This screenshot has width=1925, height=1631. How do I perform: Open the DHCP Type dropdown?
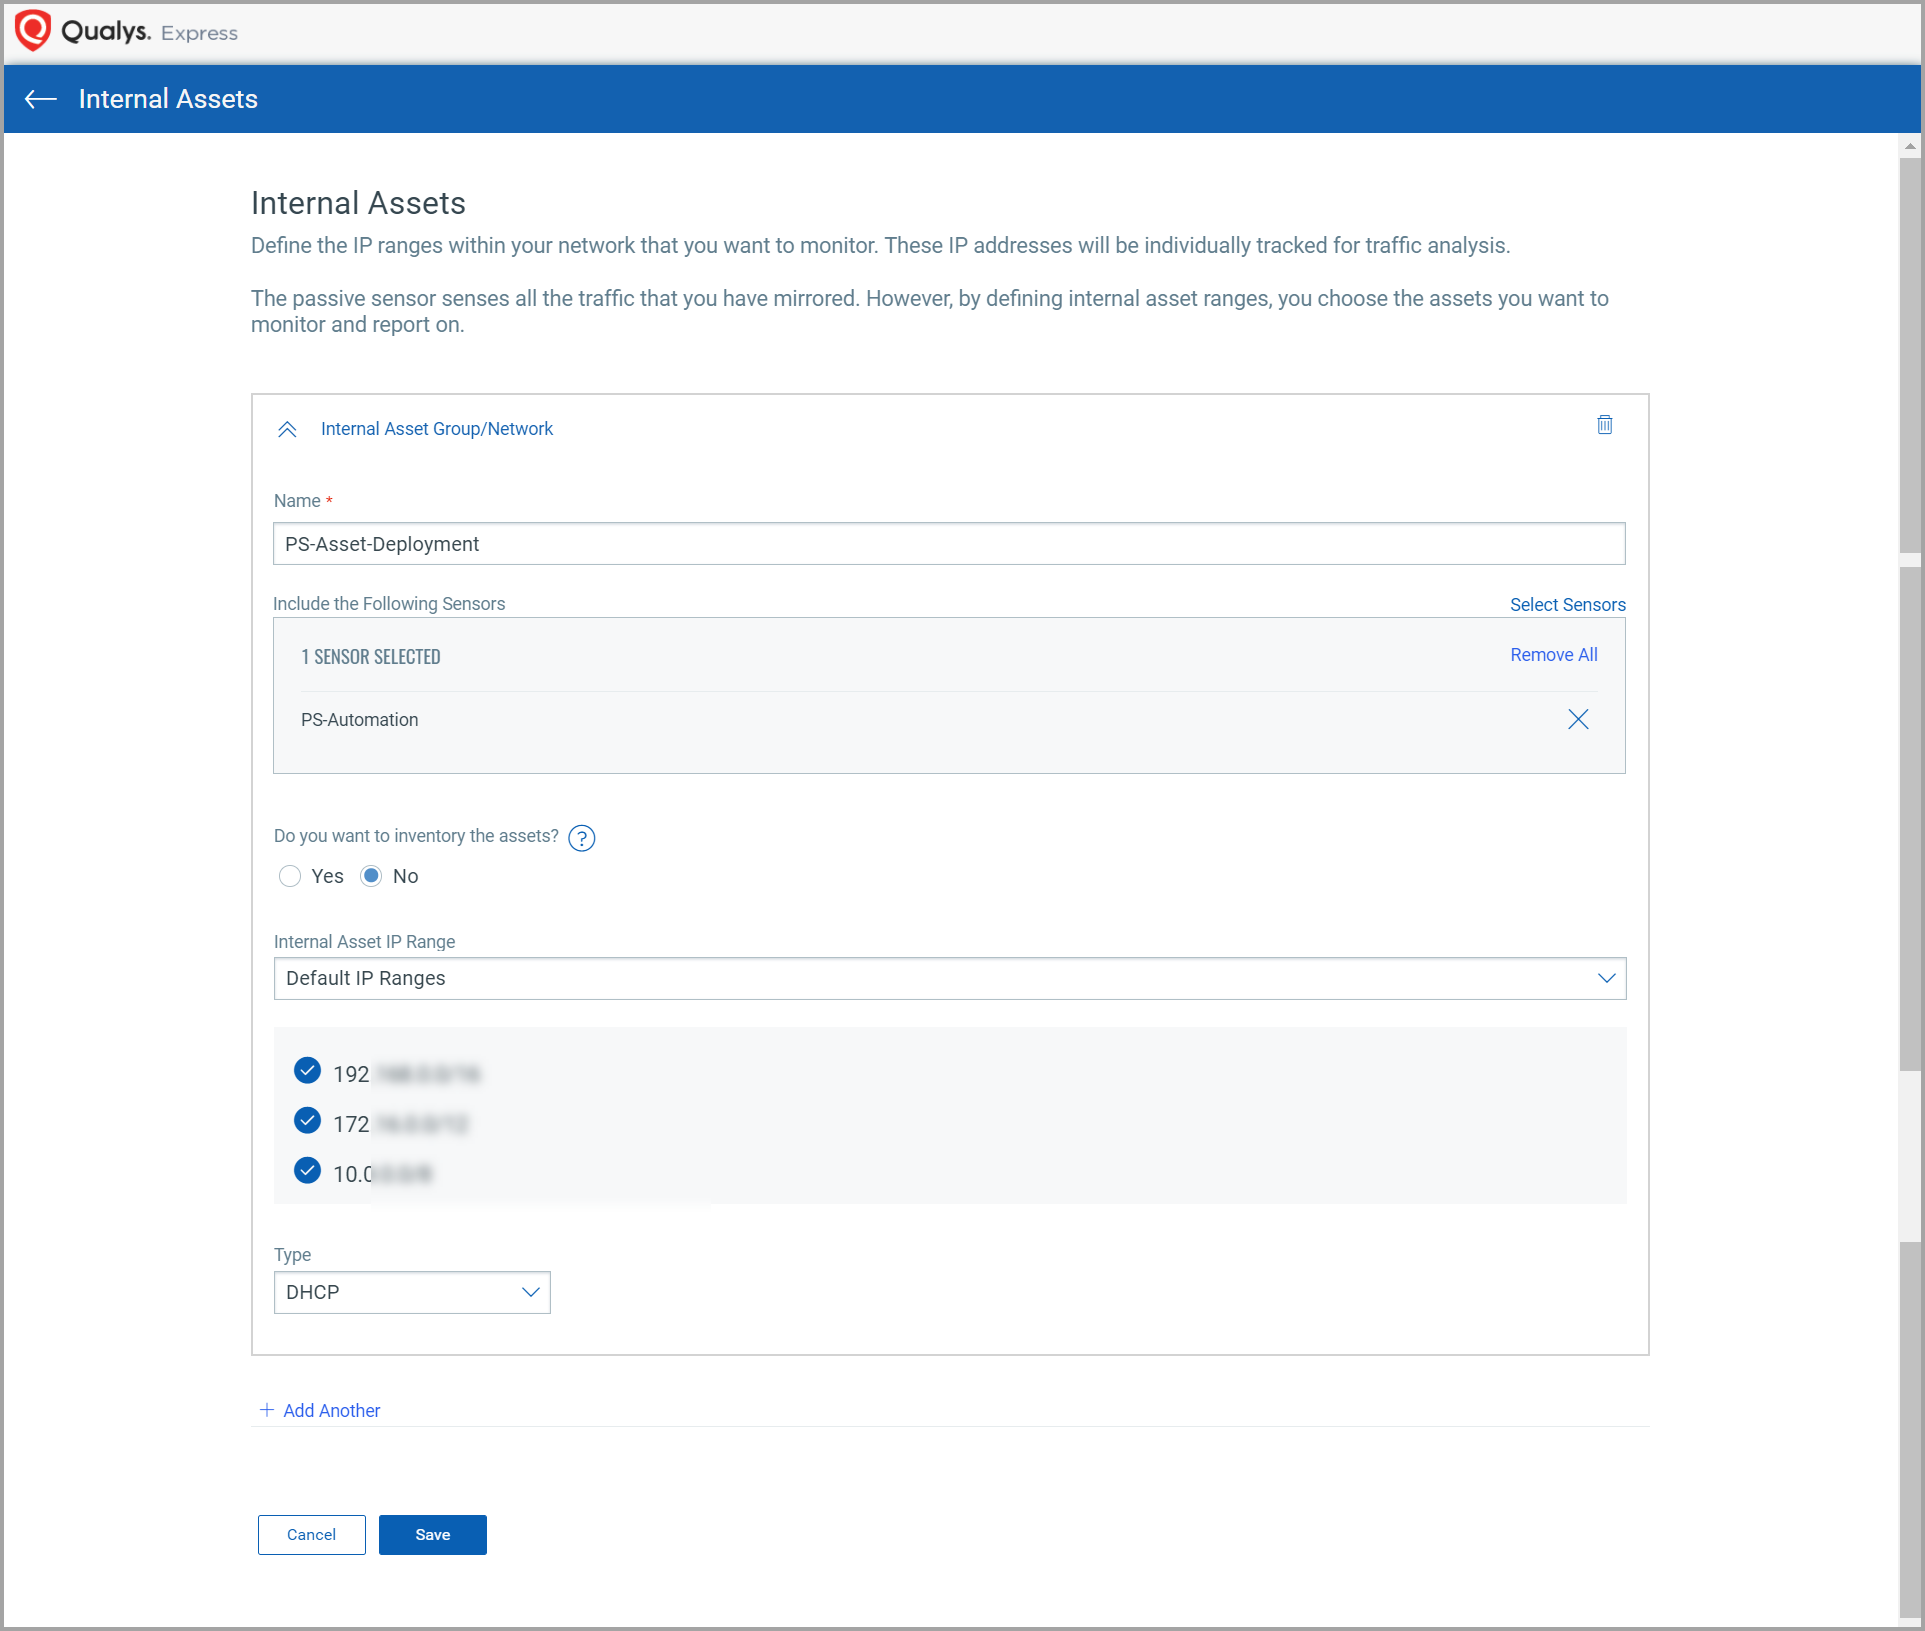[411, 1292]
